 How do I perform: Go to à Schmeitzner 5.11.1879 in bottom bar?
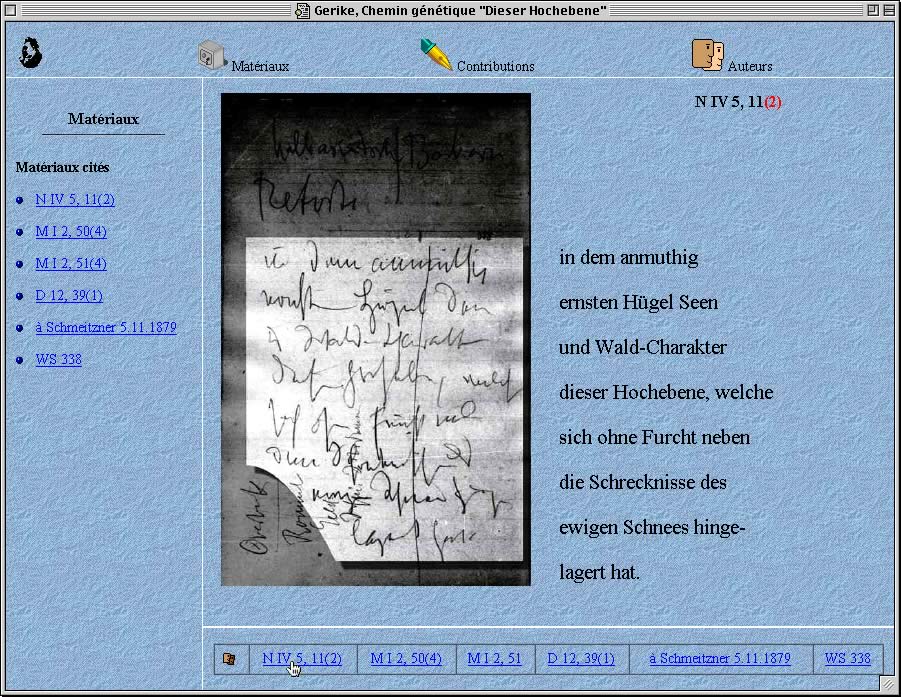point(720,659)
